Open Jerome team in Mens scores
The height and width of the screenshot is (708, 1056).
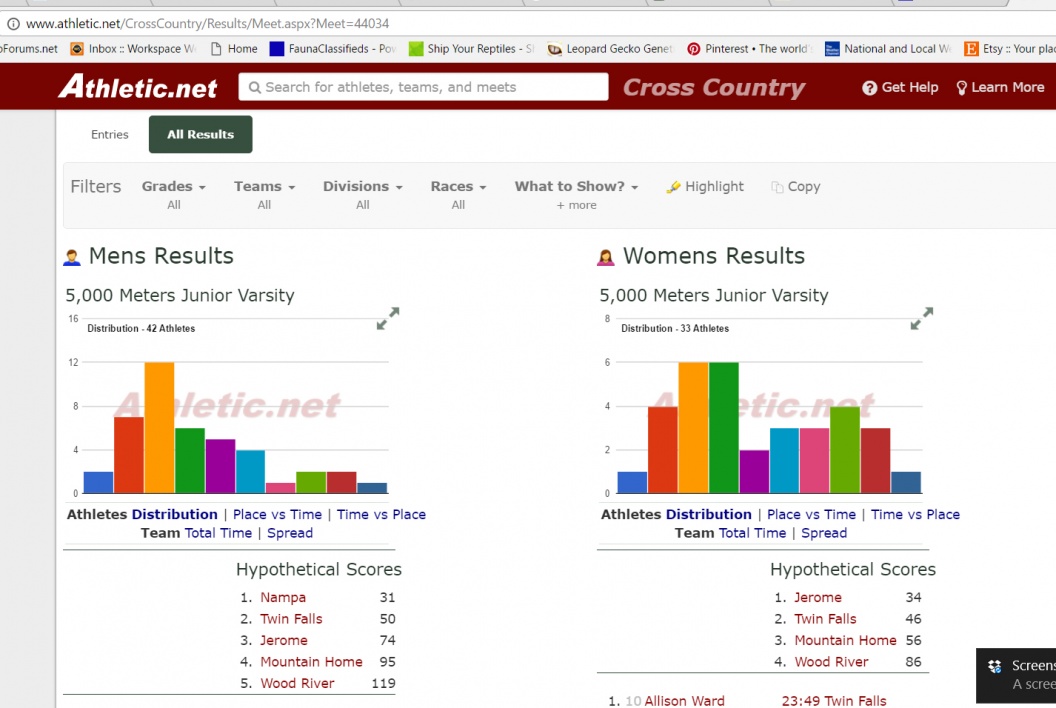[284, 641]
